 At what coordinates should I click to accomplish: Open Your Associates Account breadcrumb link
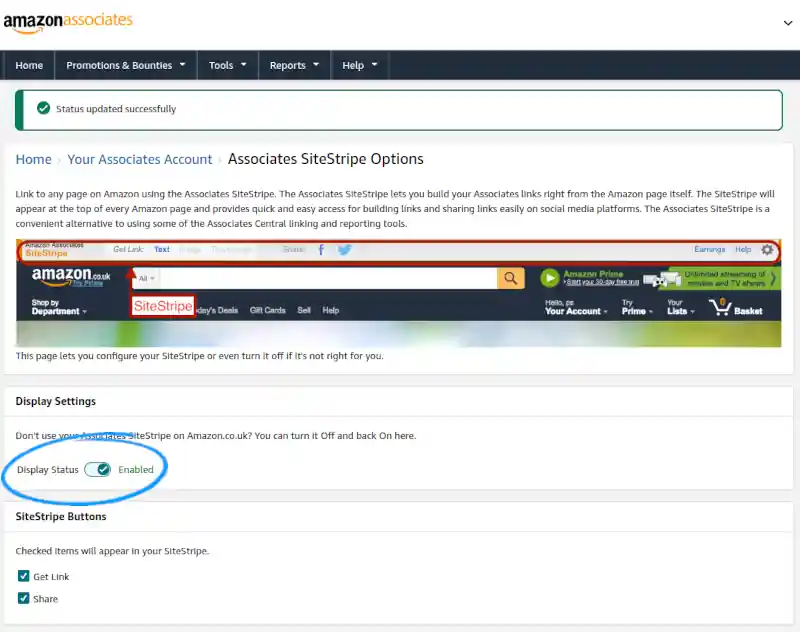click(x=139, y=159)
